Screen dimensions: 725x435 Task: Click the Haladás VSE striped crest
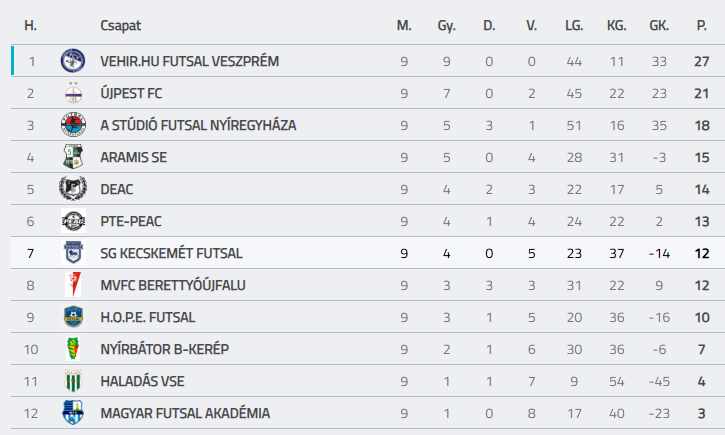pyautogui.click(x=73, y=381)
